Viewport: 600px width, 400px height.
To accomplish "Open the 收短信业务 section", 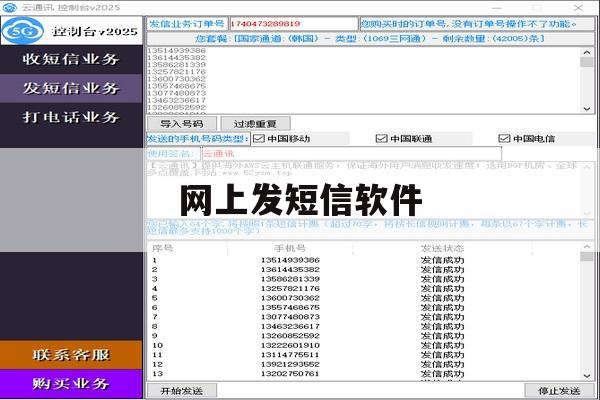I will coord(71,59).
